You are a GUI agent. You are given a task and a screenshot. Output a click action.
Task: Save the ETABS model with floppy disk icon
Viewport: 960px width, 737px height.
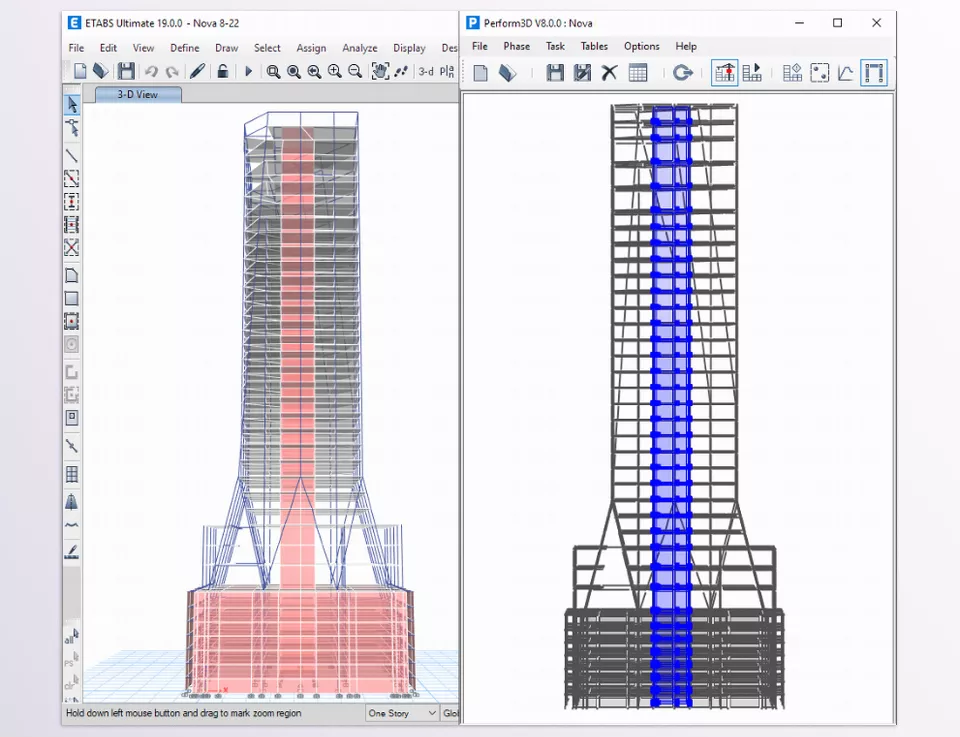pyautogui.click(x=126, y=71)
